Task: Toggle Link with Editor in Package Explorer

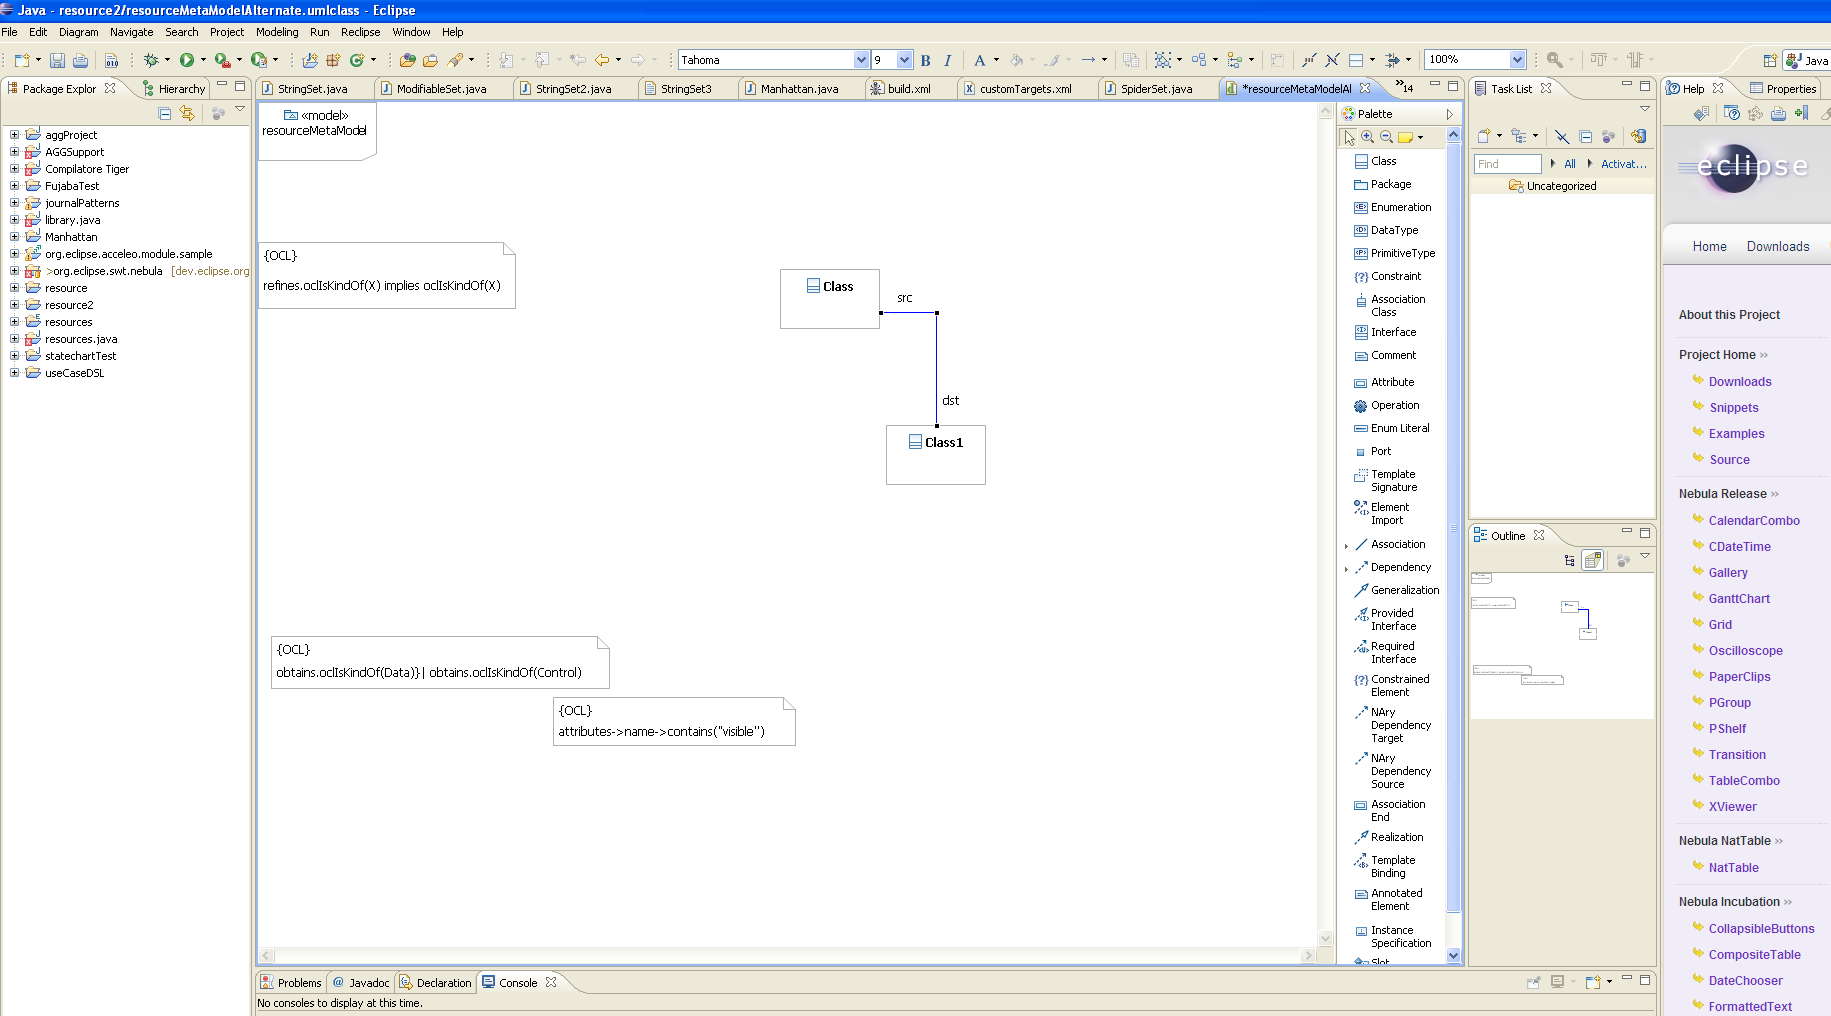Action: point(187,114)
